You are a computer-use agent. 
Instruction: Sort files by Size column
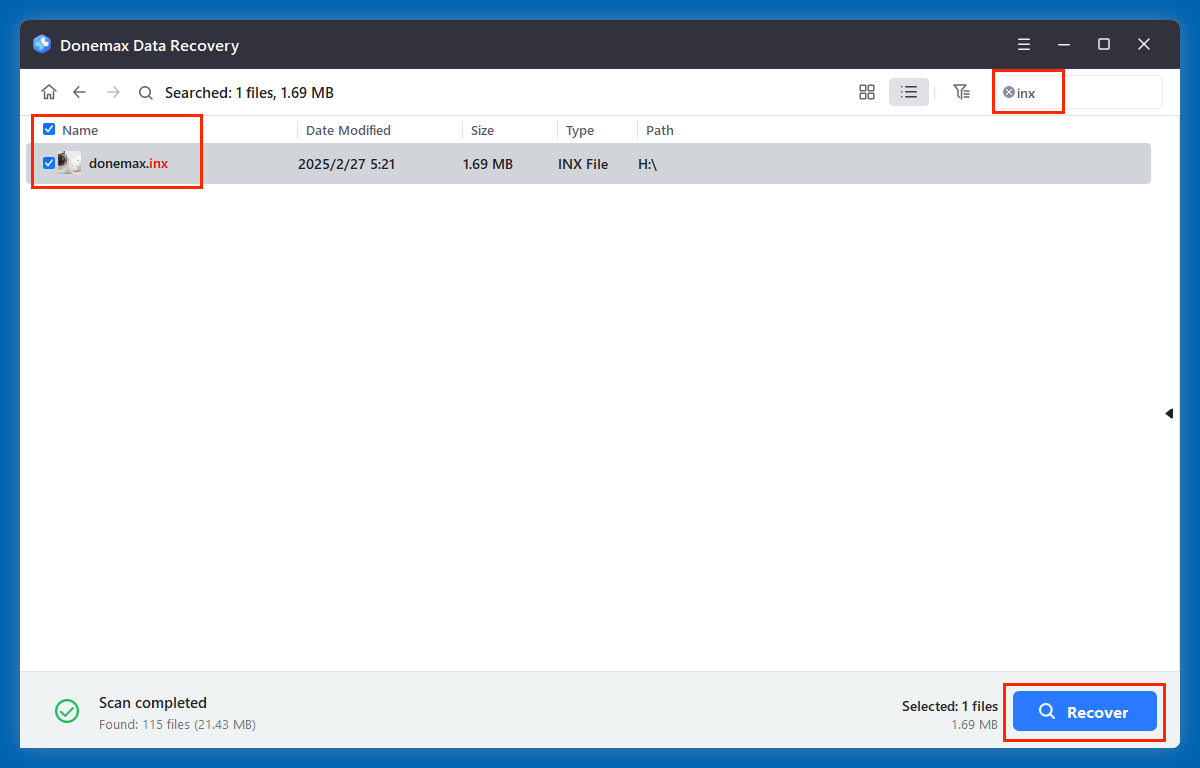point(482,130)
